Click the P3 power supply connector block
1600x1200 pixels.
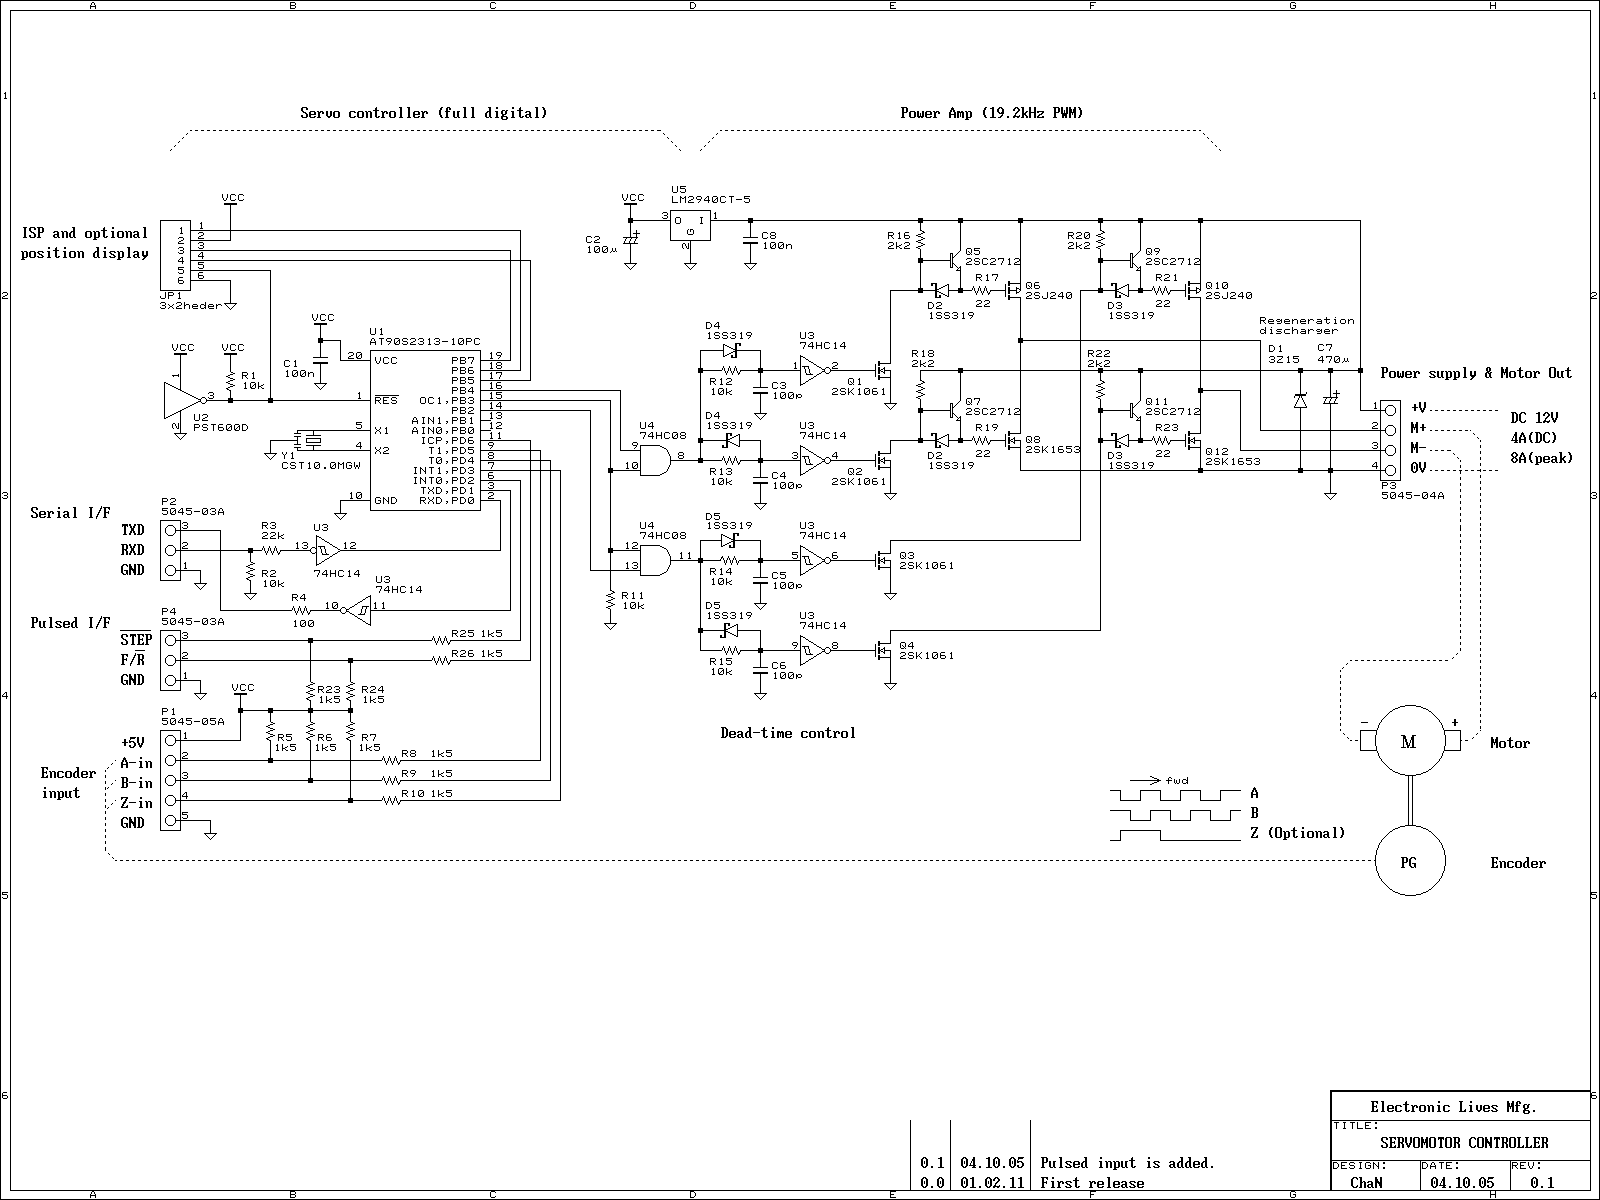click(1391, 438)
